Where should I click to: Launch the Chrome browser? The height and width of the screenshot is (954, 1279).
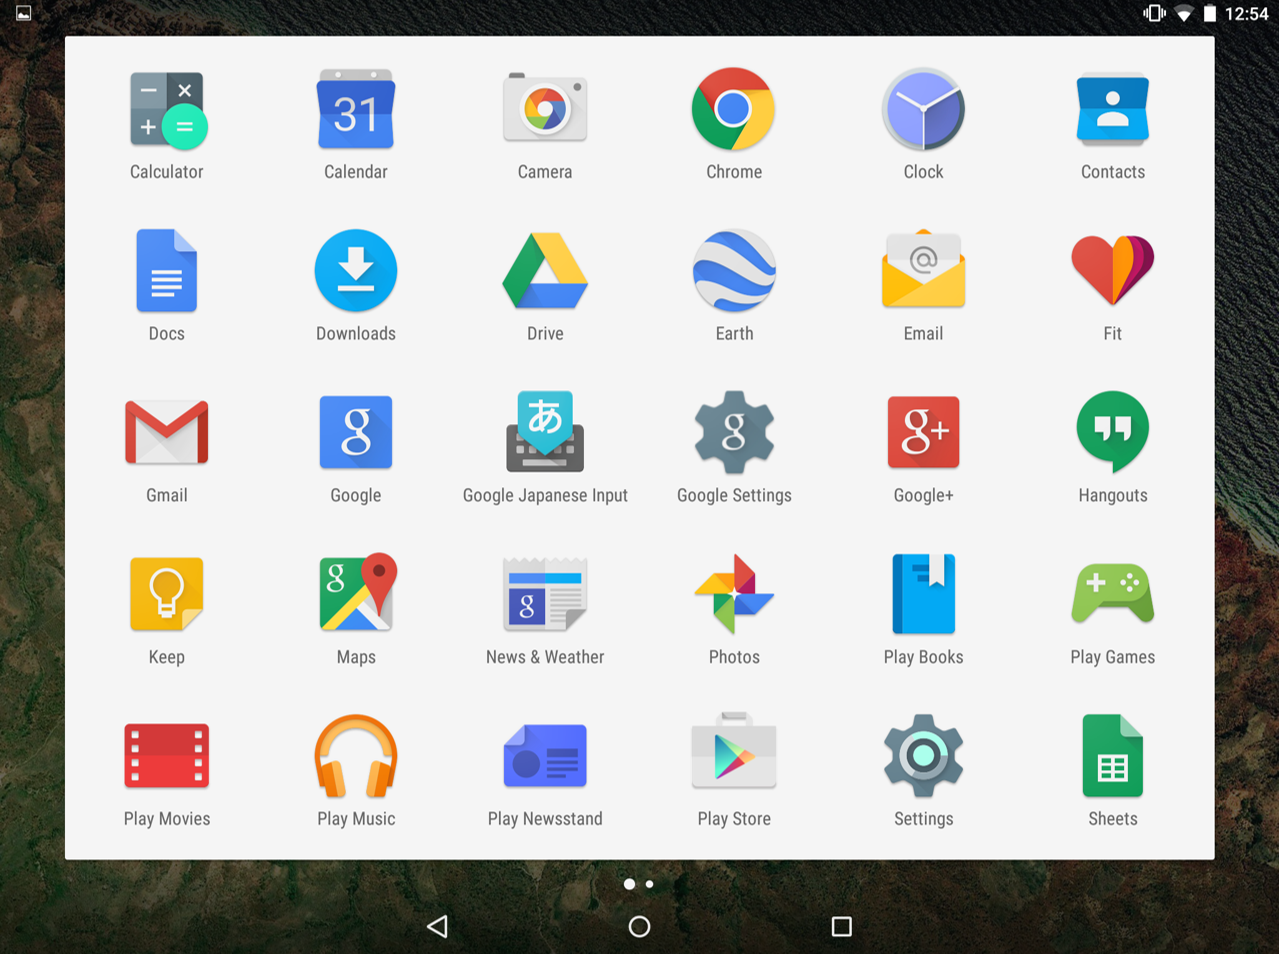click(734, 109)
